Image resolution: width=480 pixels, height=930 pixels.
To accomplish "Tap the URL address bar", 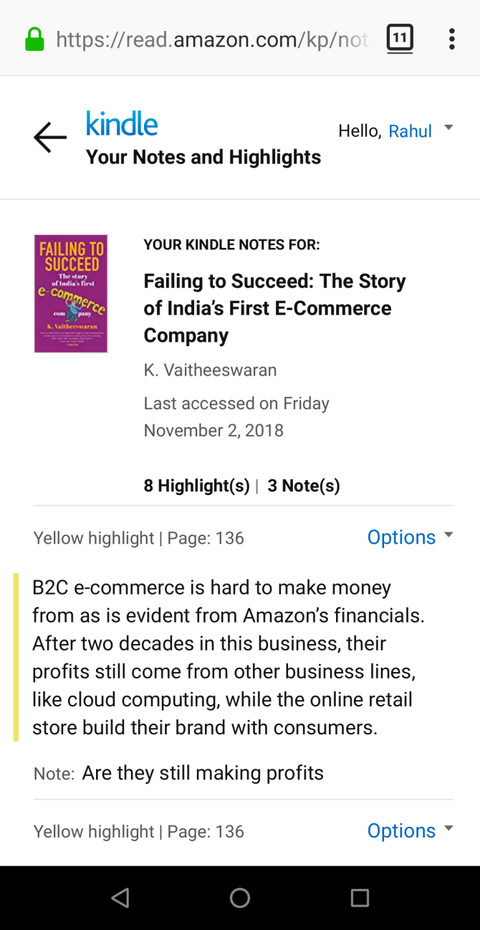I will click(212, 40).
